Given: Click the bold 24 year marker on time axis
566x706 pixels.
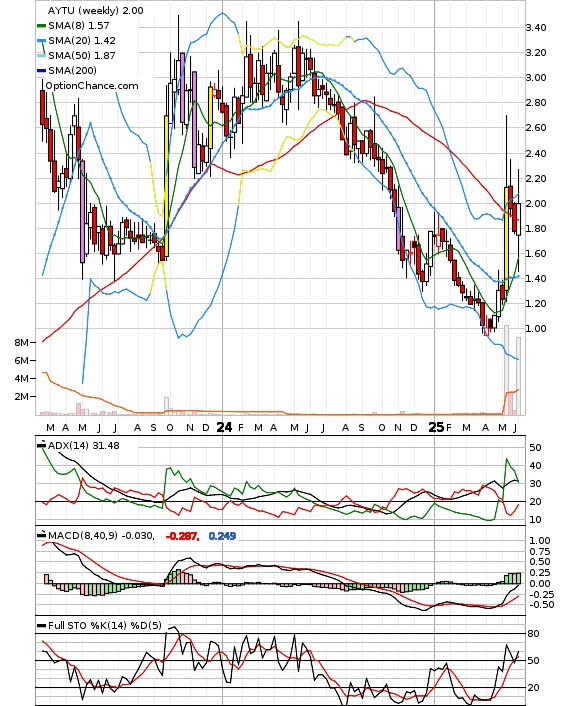Looking at the screenshot, I should 224,427.
